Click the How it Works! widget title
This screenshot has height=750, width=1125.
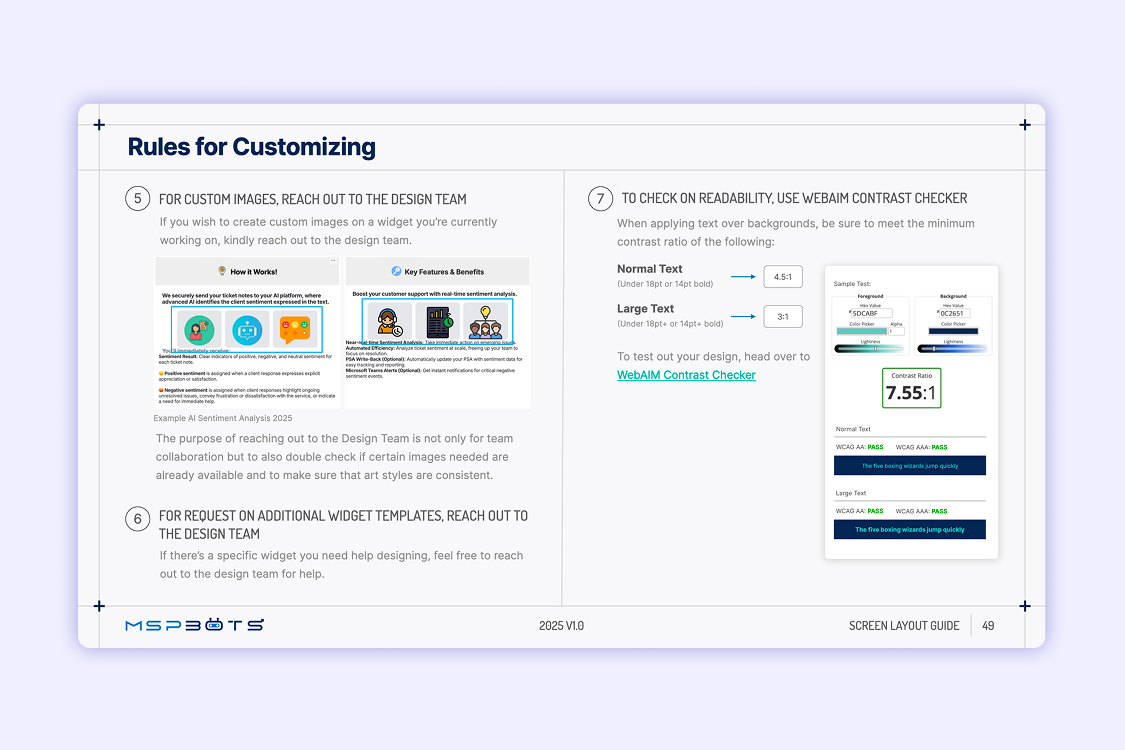[x=253, y=272]
